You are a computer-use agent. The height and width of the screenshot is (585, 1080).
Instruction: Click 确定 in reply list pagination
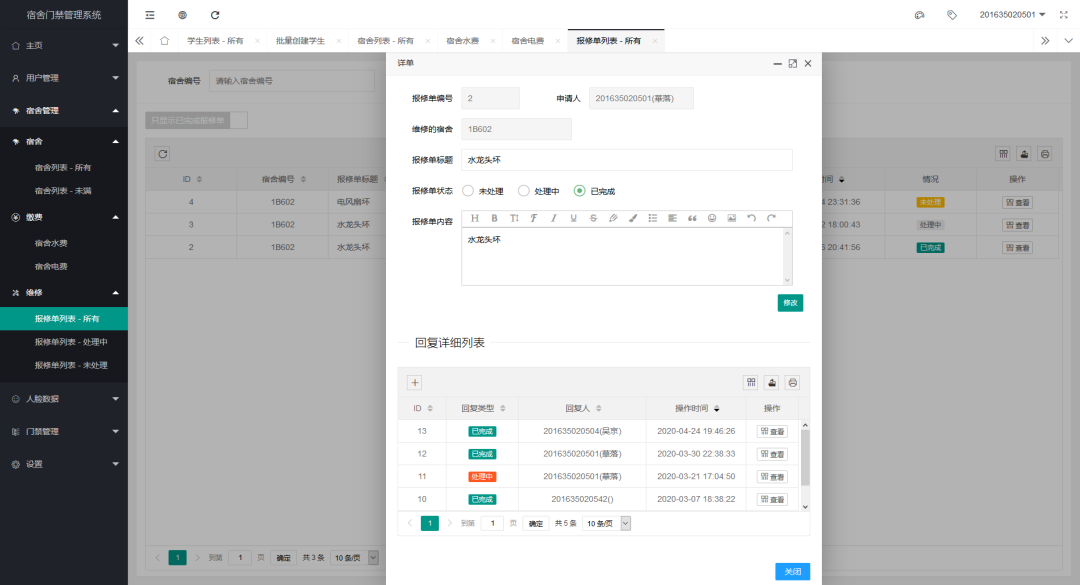[x=535, y=524]
